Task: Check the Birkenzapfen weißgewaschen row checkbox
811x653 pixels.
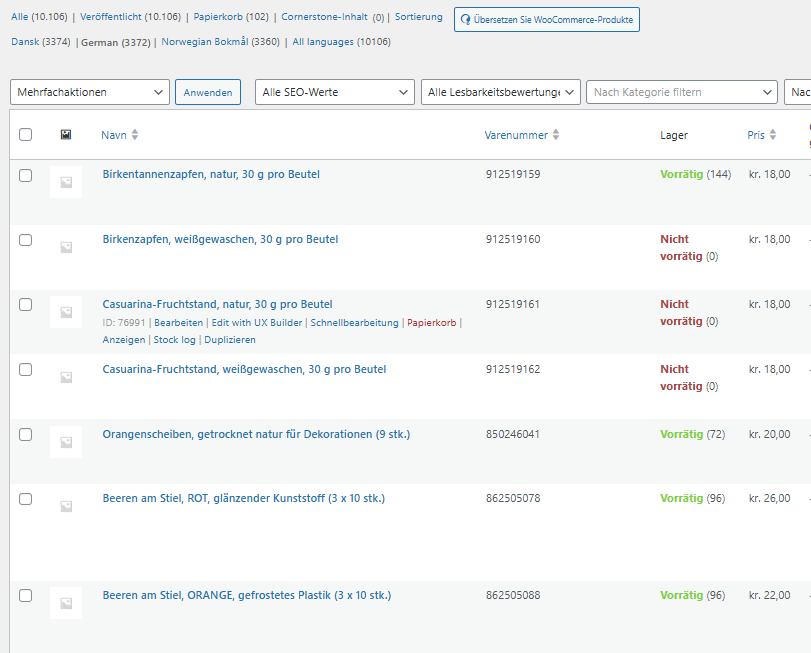Action: tap(26, 240)
